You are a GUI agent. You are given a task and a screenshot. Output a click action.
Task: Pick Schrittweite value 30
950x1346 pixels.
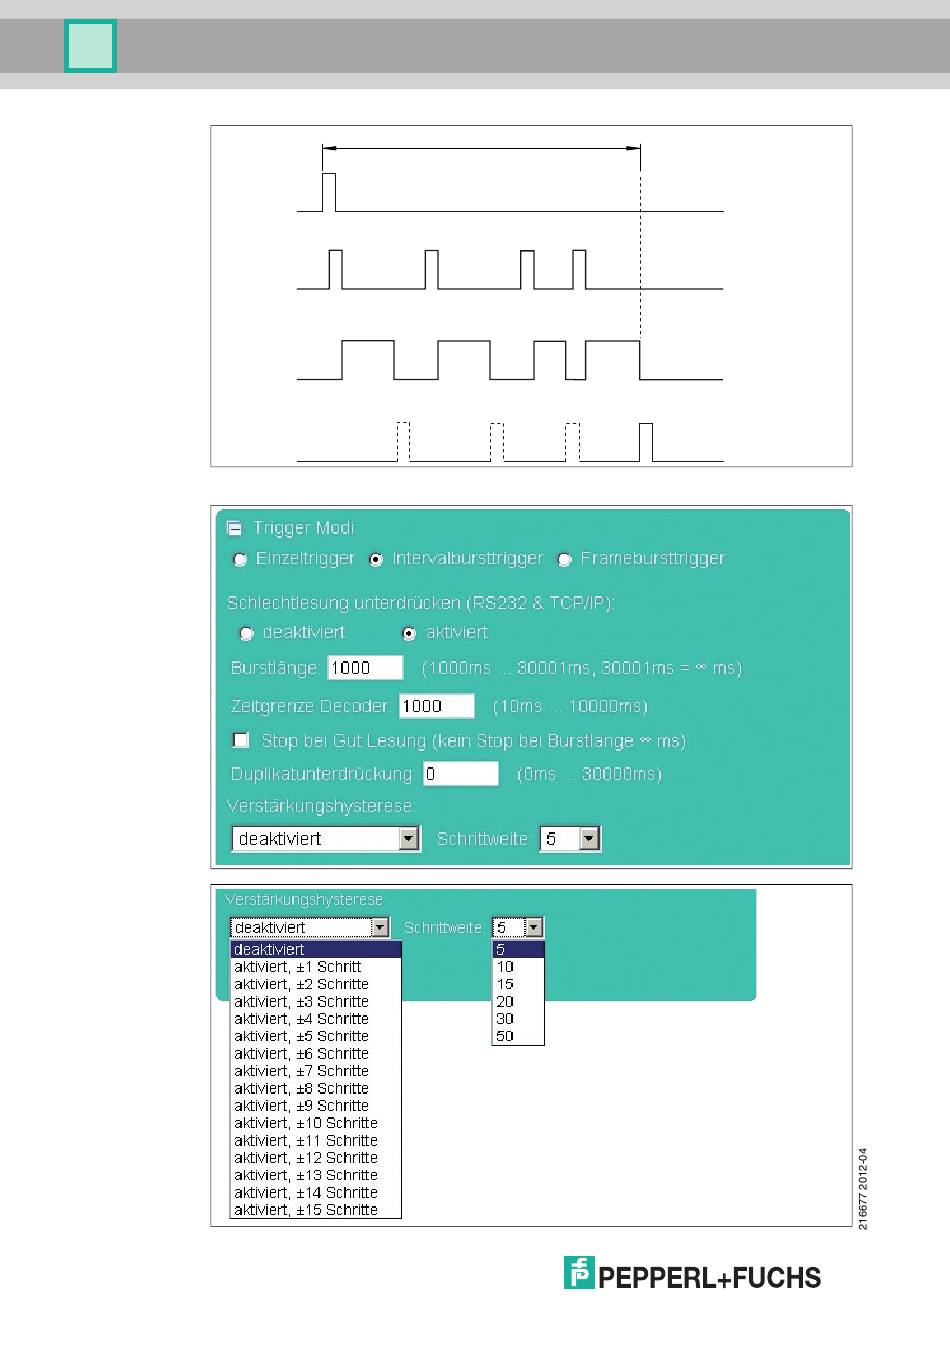coord(518,1019)
